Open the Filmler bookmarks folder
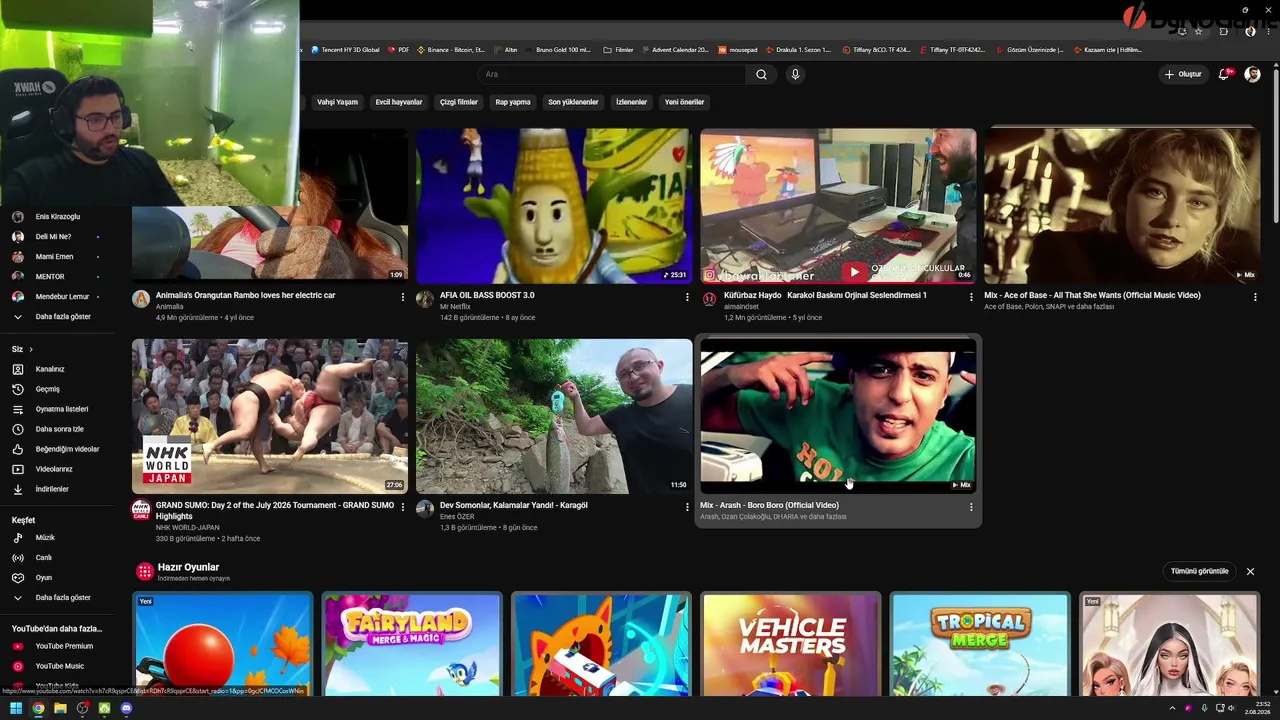 coord(619,49)
